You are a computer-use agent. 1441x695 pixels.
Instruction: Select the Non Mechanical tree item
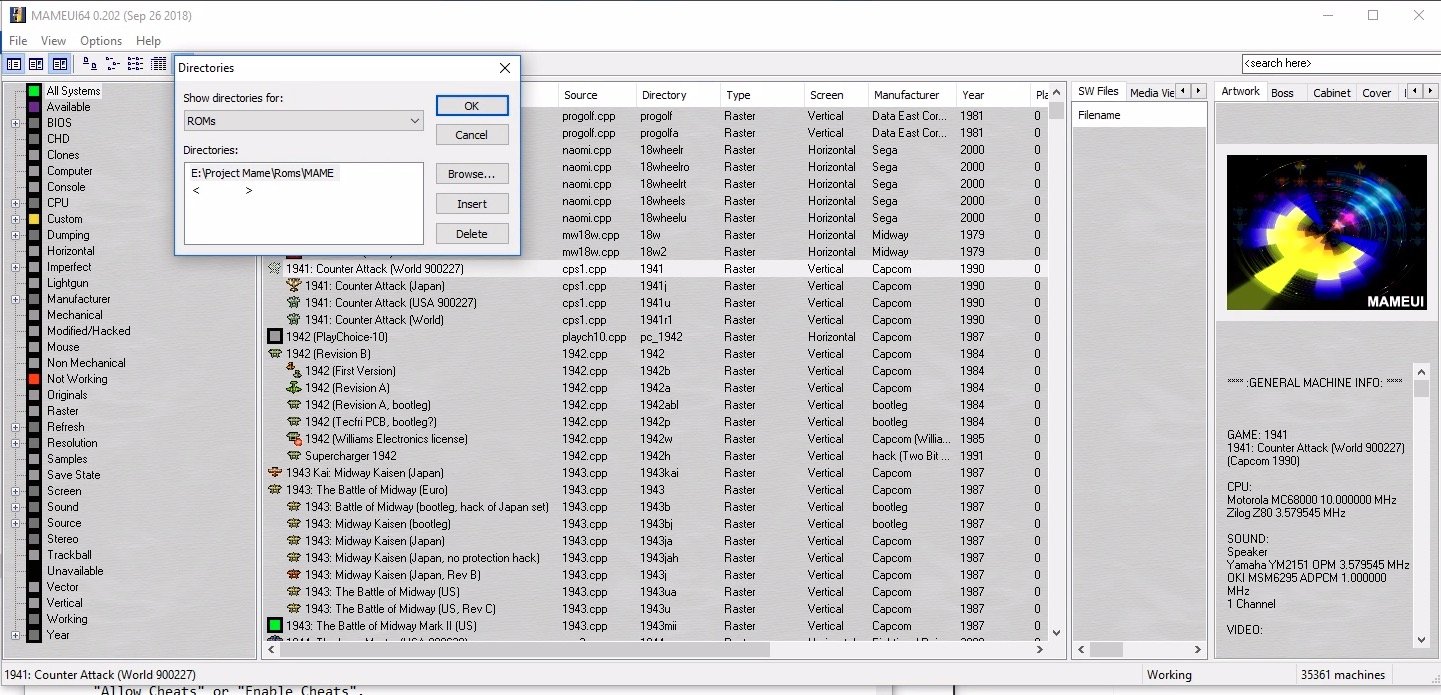point(86,363)
